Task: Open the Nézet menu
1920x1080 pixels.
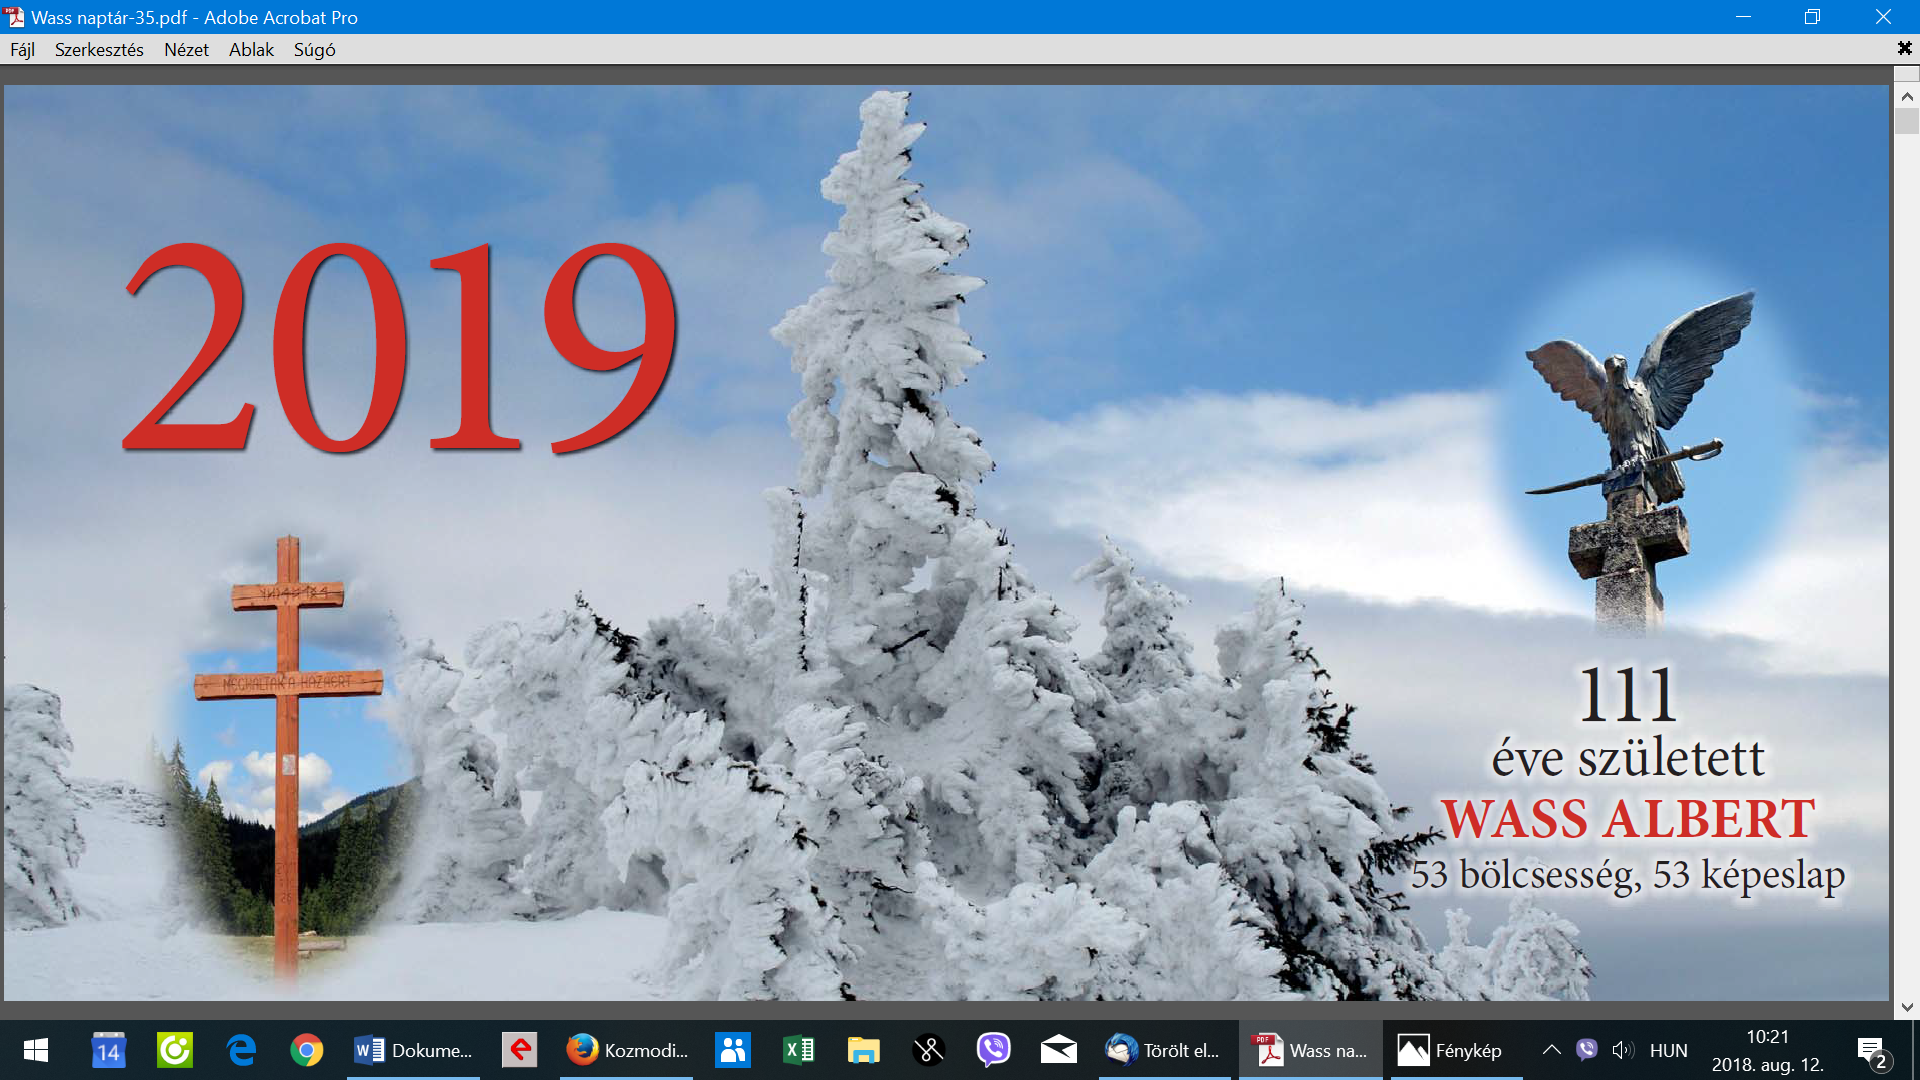Action: tap(186, 50)
